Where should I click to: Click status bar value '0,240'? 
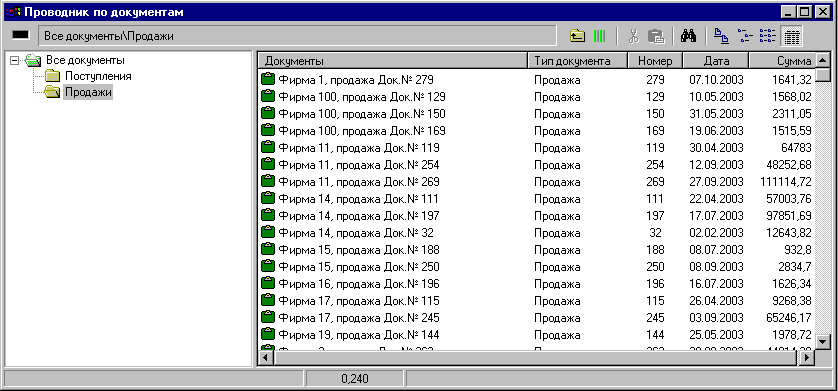click(355, 379)
